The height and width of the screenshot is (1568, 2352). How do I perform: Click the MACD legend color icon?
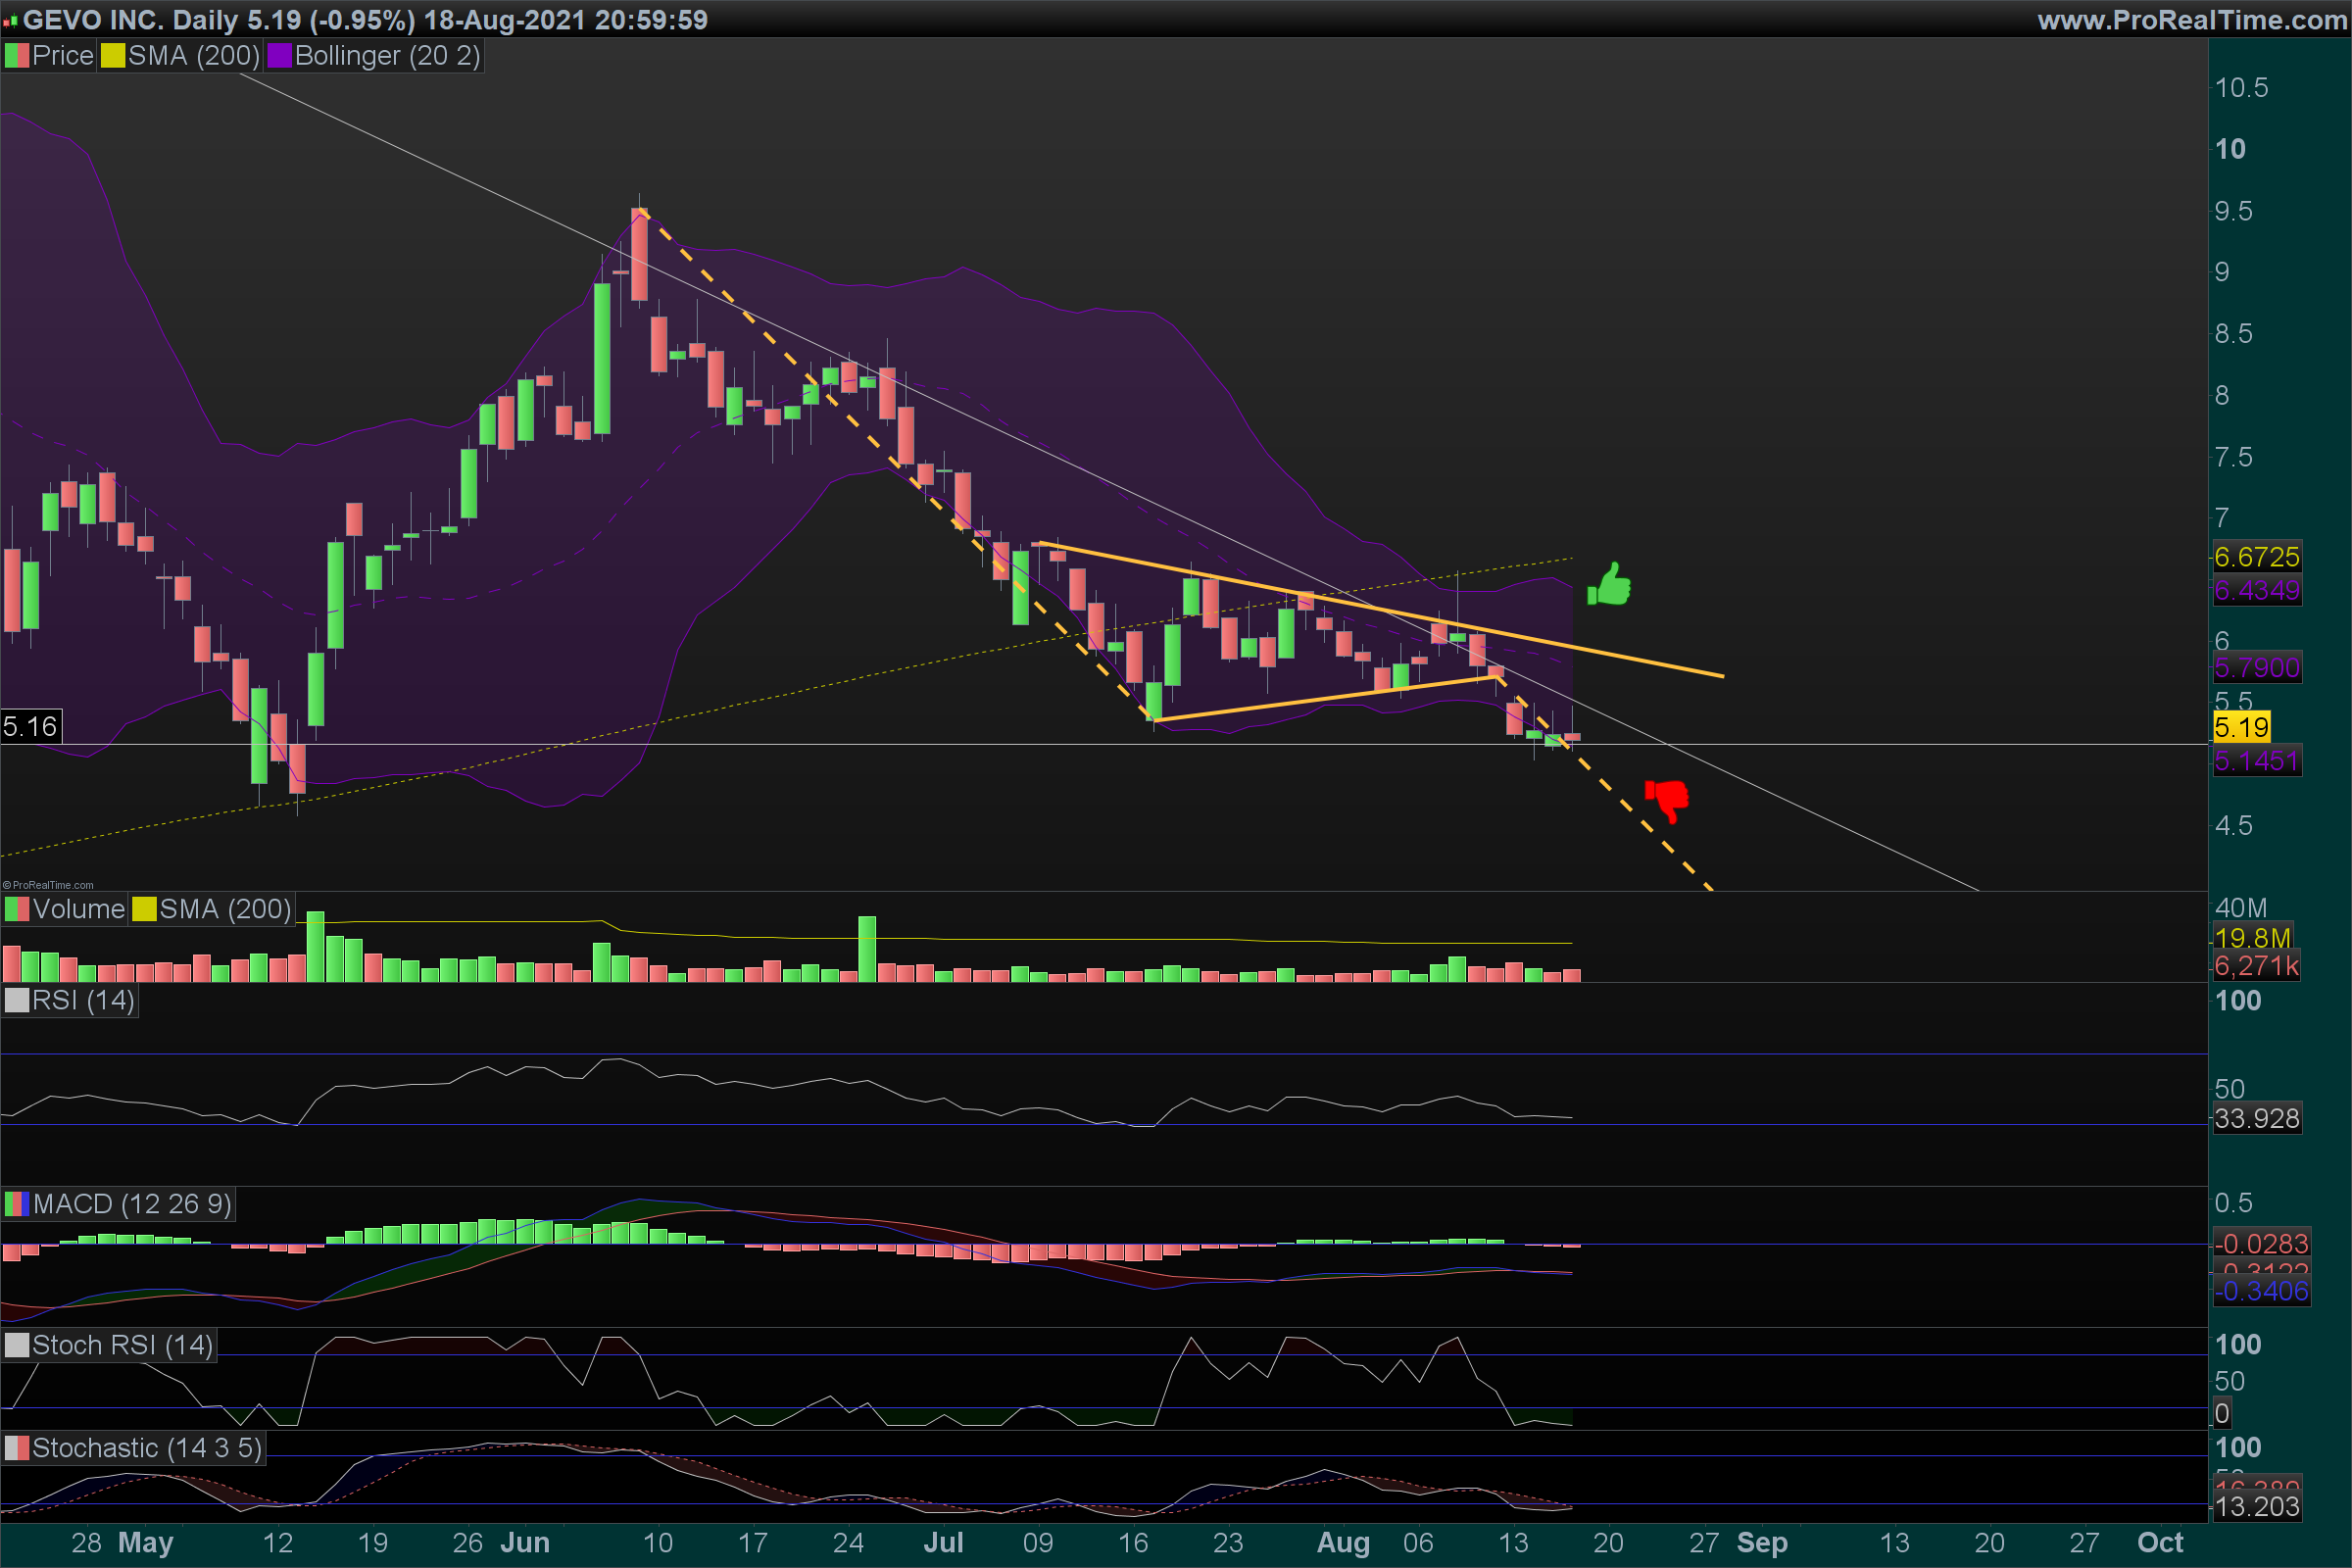click(x=16, y=1204)
